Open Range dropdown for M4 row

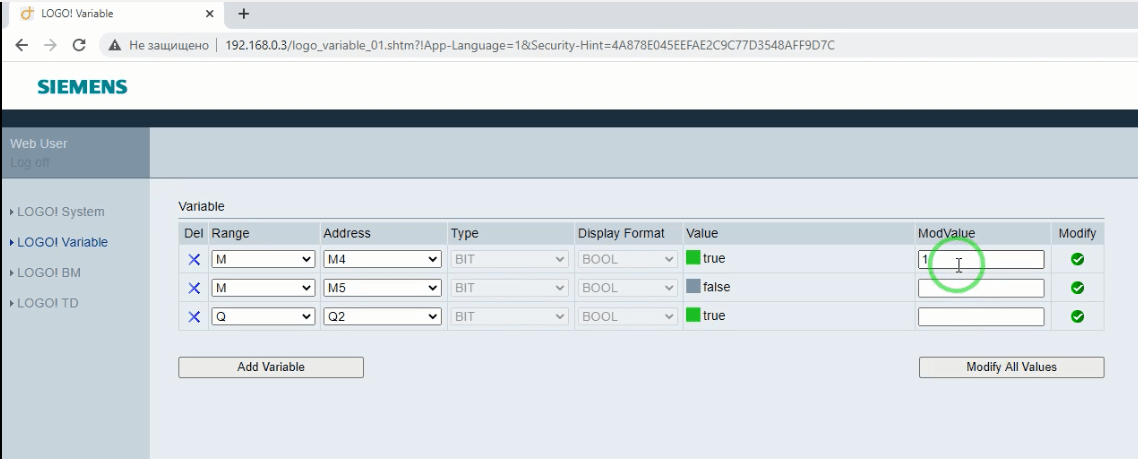263,260
